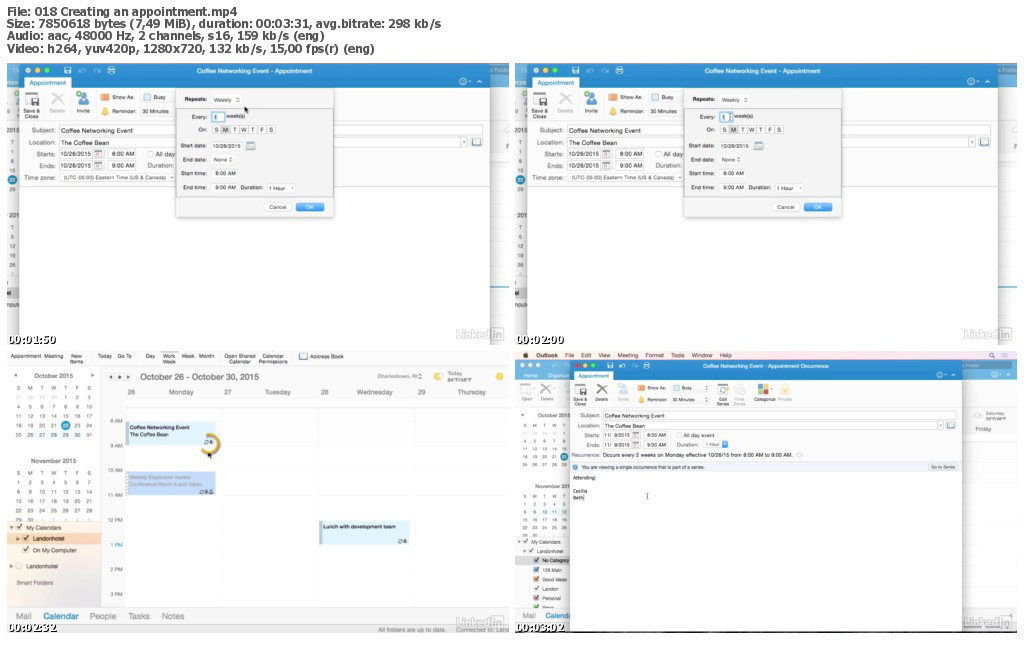1024x645 pixels.
Task: Open End date None dropdown in 00:01:50 frame
Action: click(x=223, y=160)
